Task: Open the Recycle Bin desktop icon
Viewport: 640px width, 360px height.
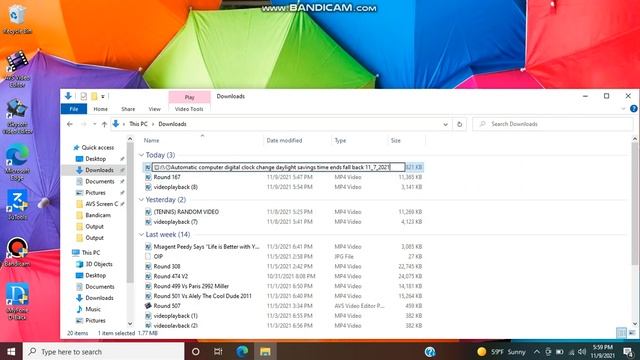Action: [16, 18]
